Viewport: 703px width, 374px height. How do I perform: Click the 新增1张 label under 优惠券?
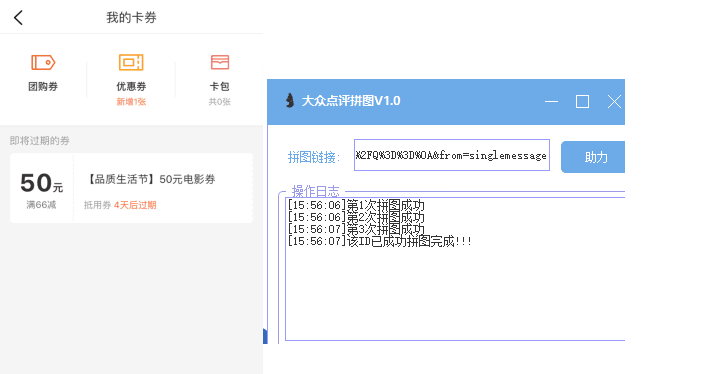[x=131, y=102]
